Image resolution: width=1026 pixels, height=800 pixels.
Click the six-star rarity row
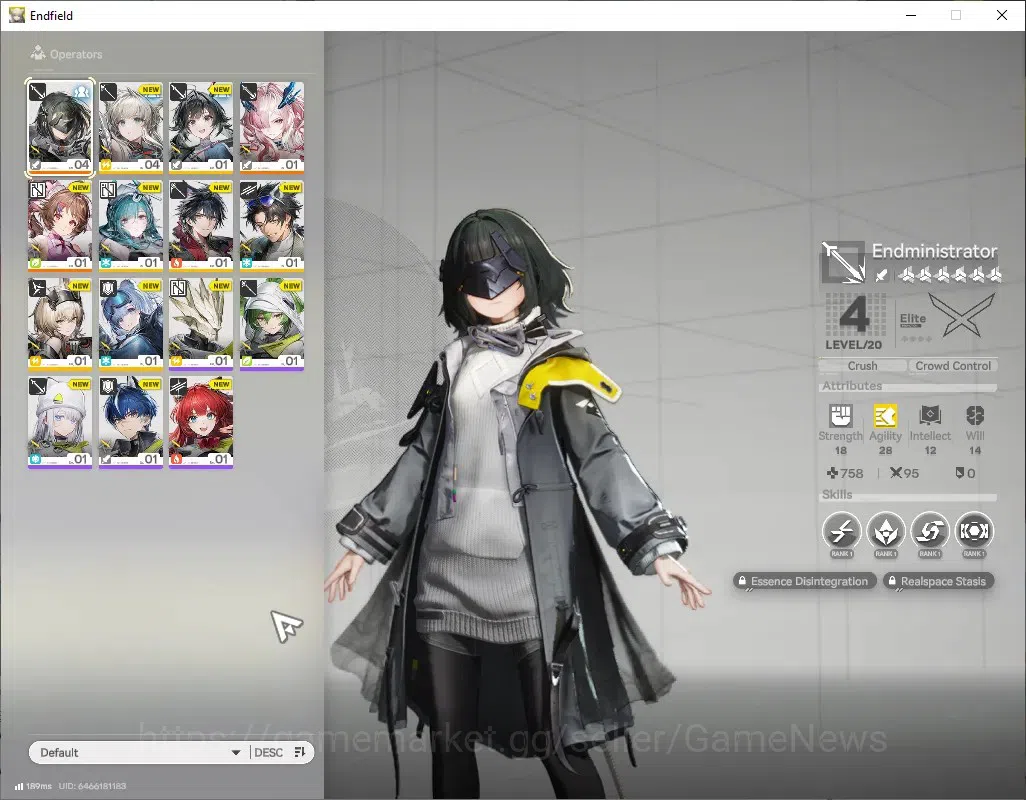(x=949, y=275)
